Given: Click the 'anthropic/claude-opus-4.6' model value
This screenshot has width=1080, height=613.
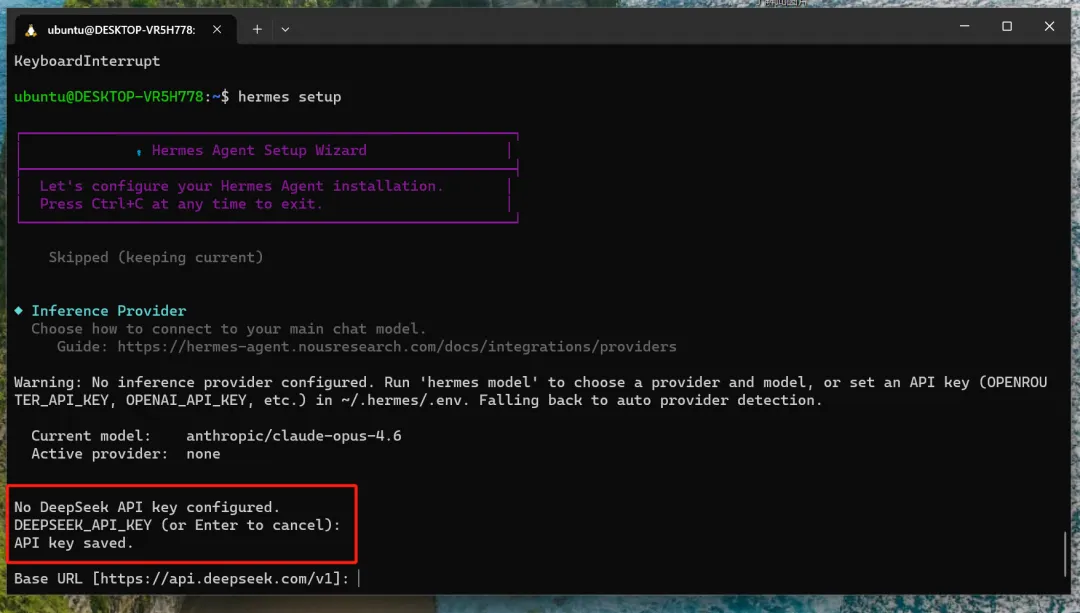Looking at the screenshot, I should click(x=293, y=436).
